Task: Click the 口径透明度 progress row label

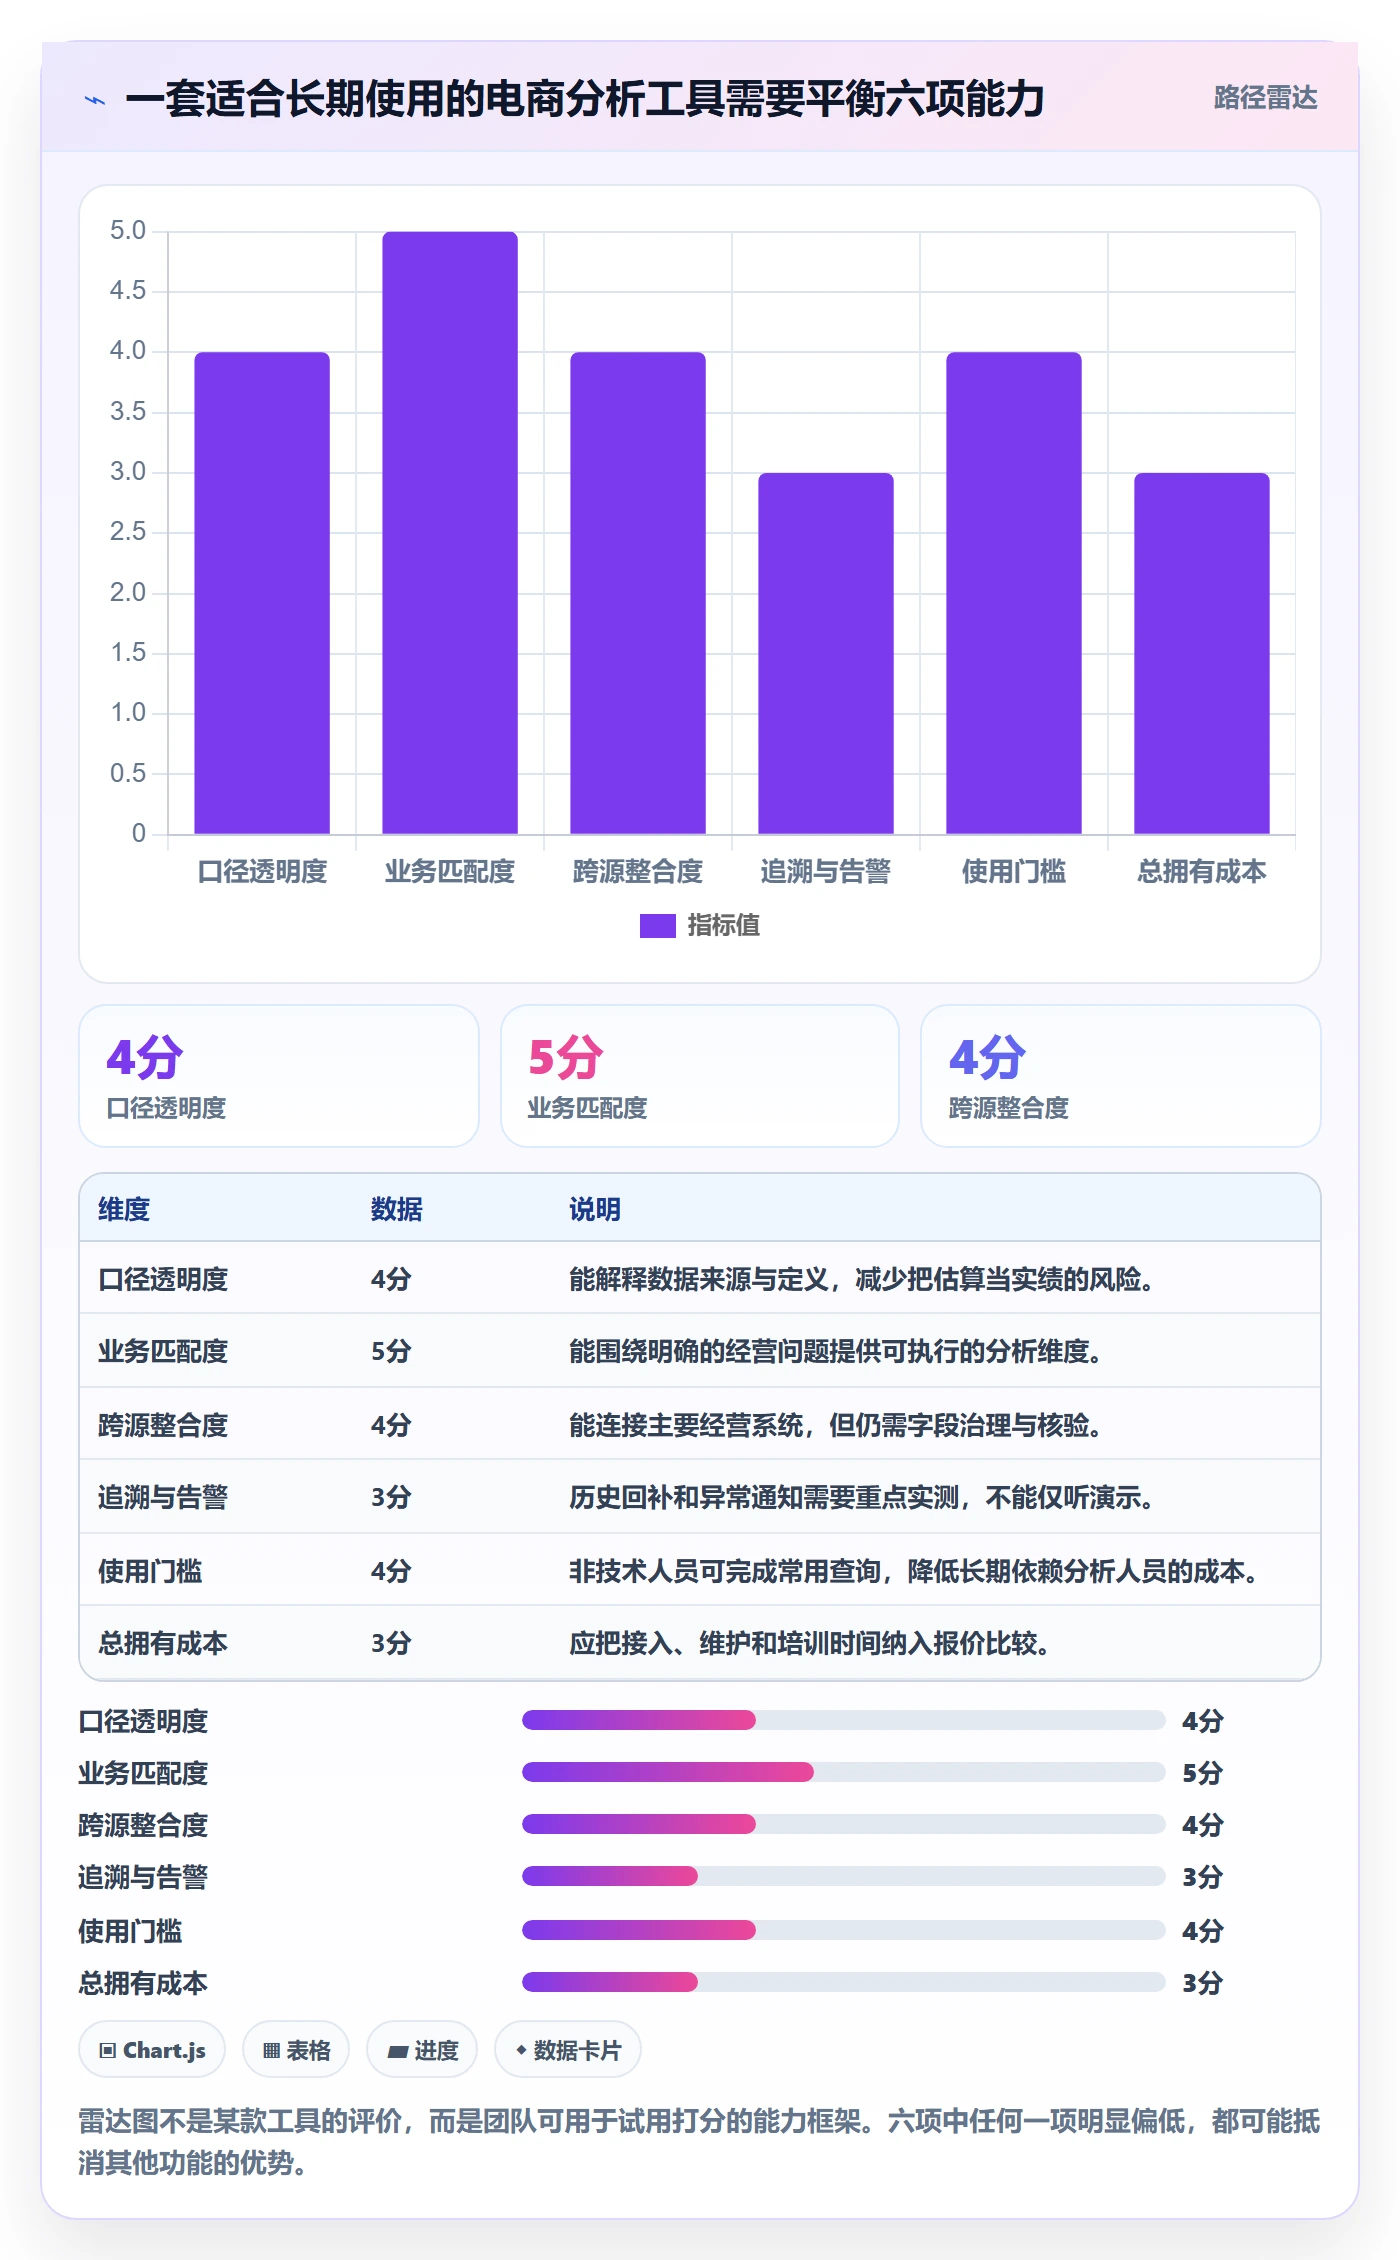Action: pos(143,1721)
